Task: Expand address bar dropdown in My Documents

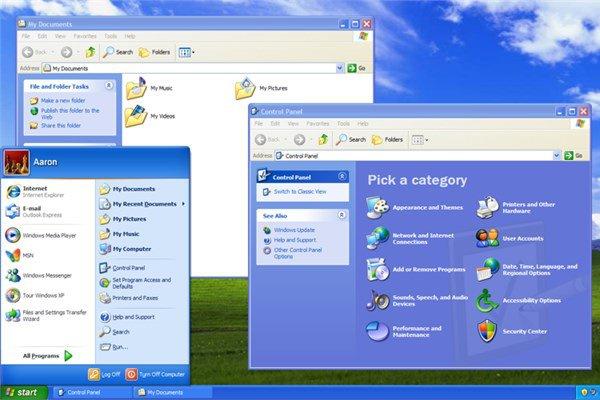Action: (340, 68)
